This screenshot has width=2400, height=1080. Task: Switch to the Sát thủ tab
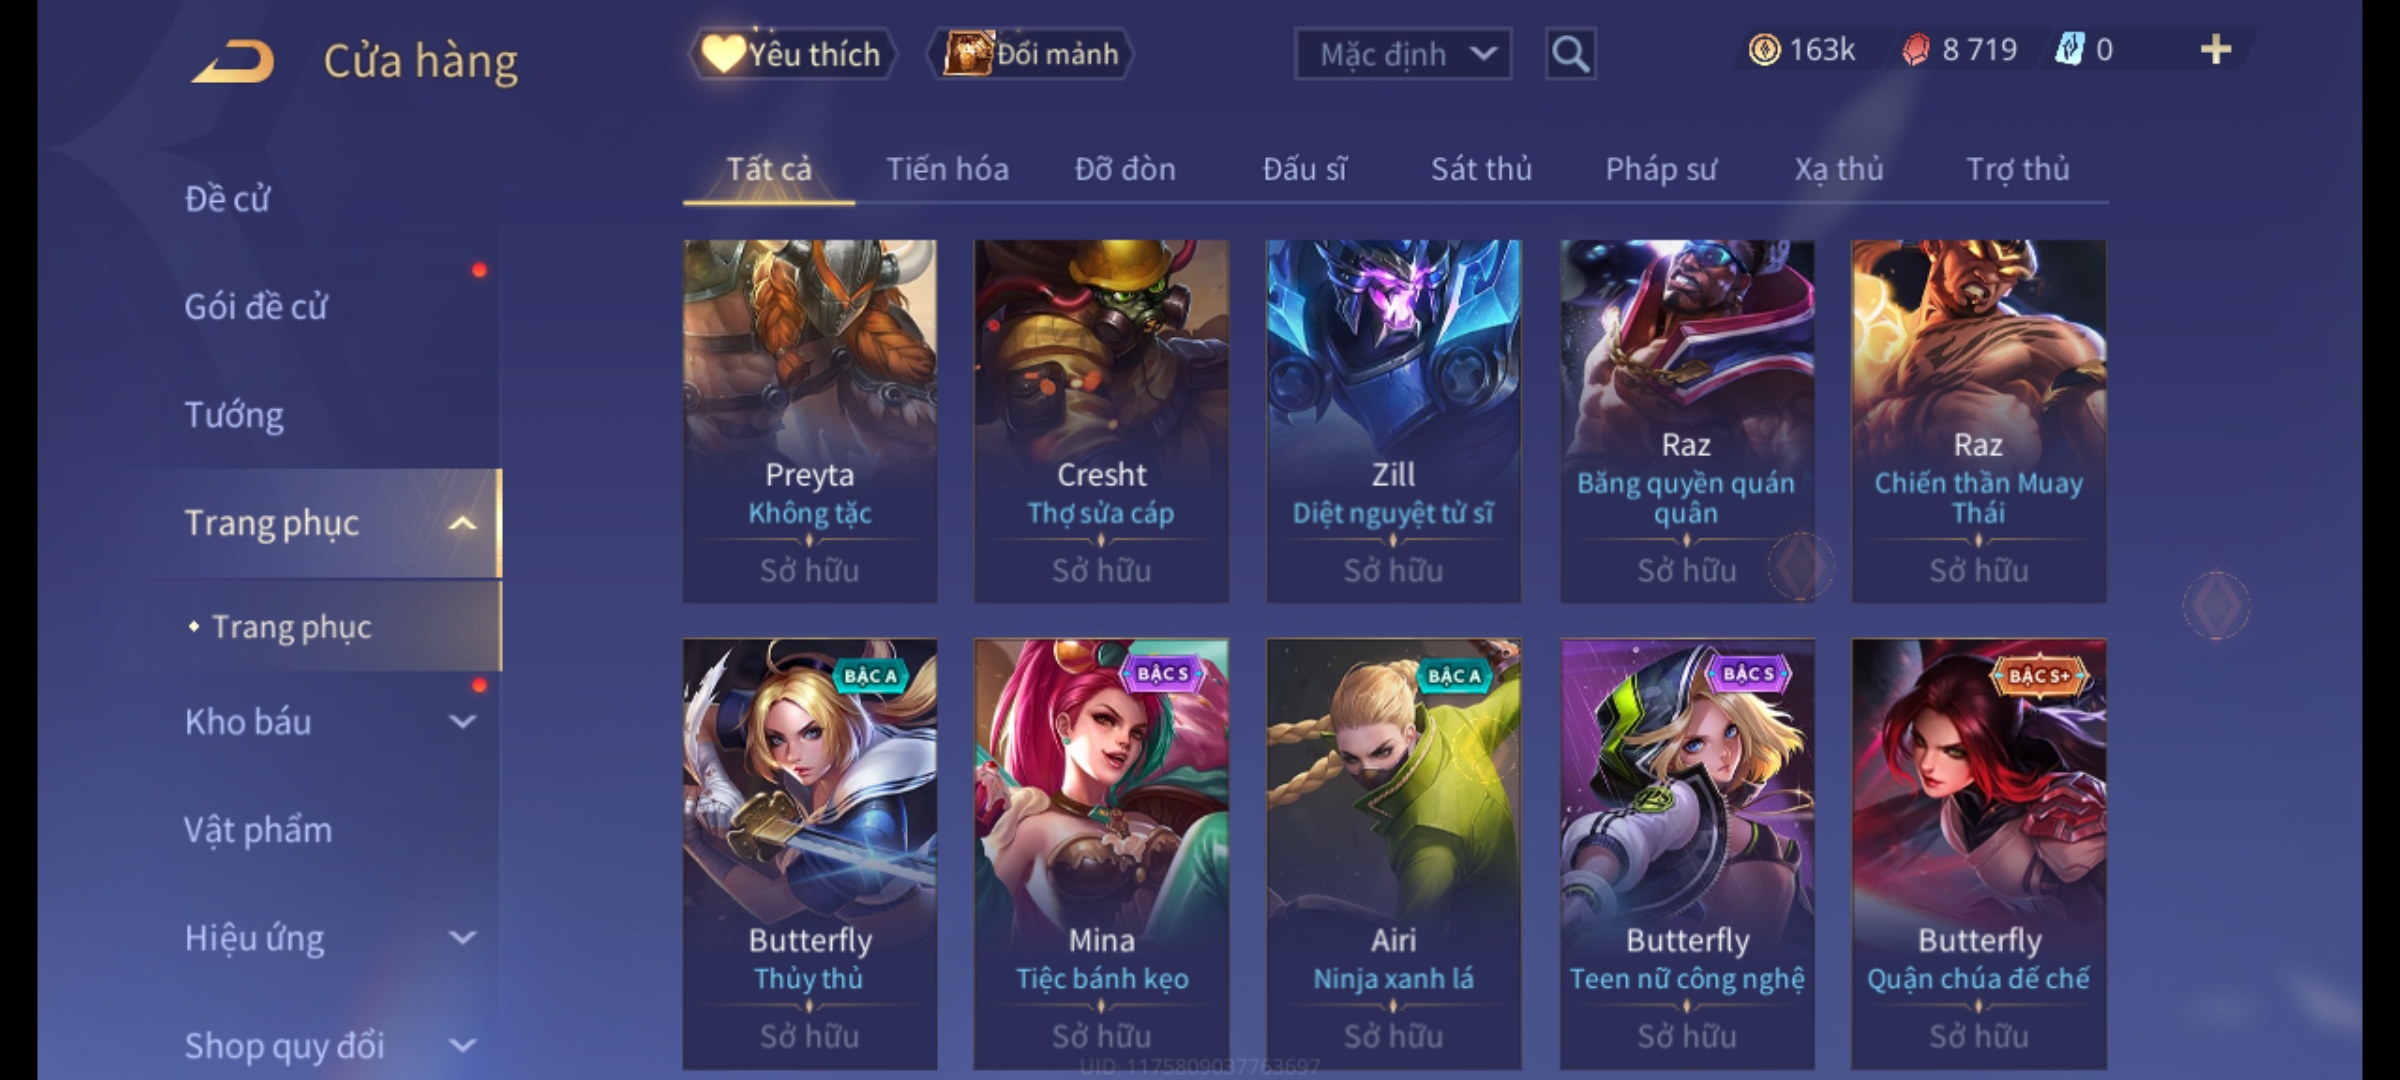tap(1481, 169)
